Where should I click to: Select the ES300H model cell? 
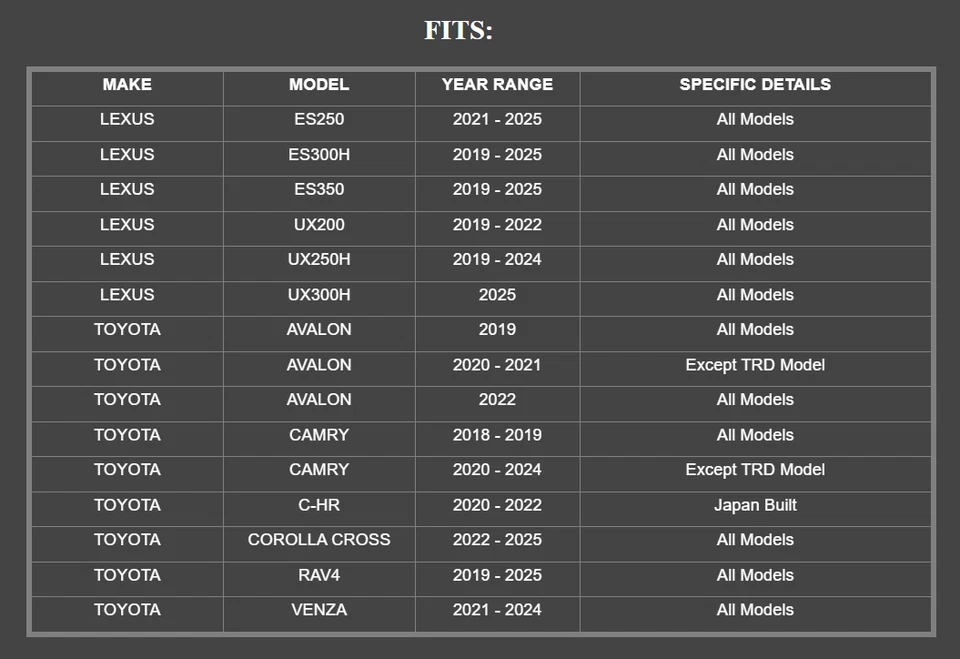tap(319, 155)
